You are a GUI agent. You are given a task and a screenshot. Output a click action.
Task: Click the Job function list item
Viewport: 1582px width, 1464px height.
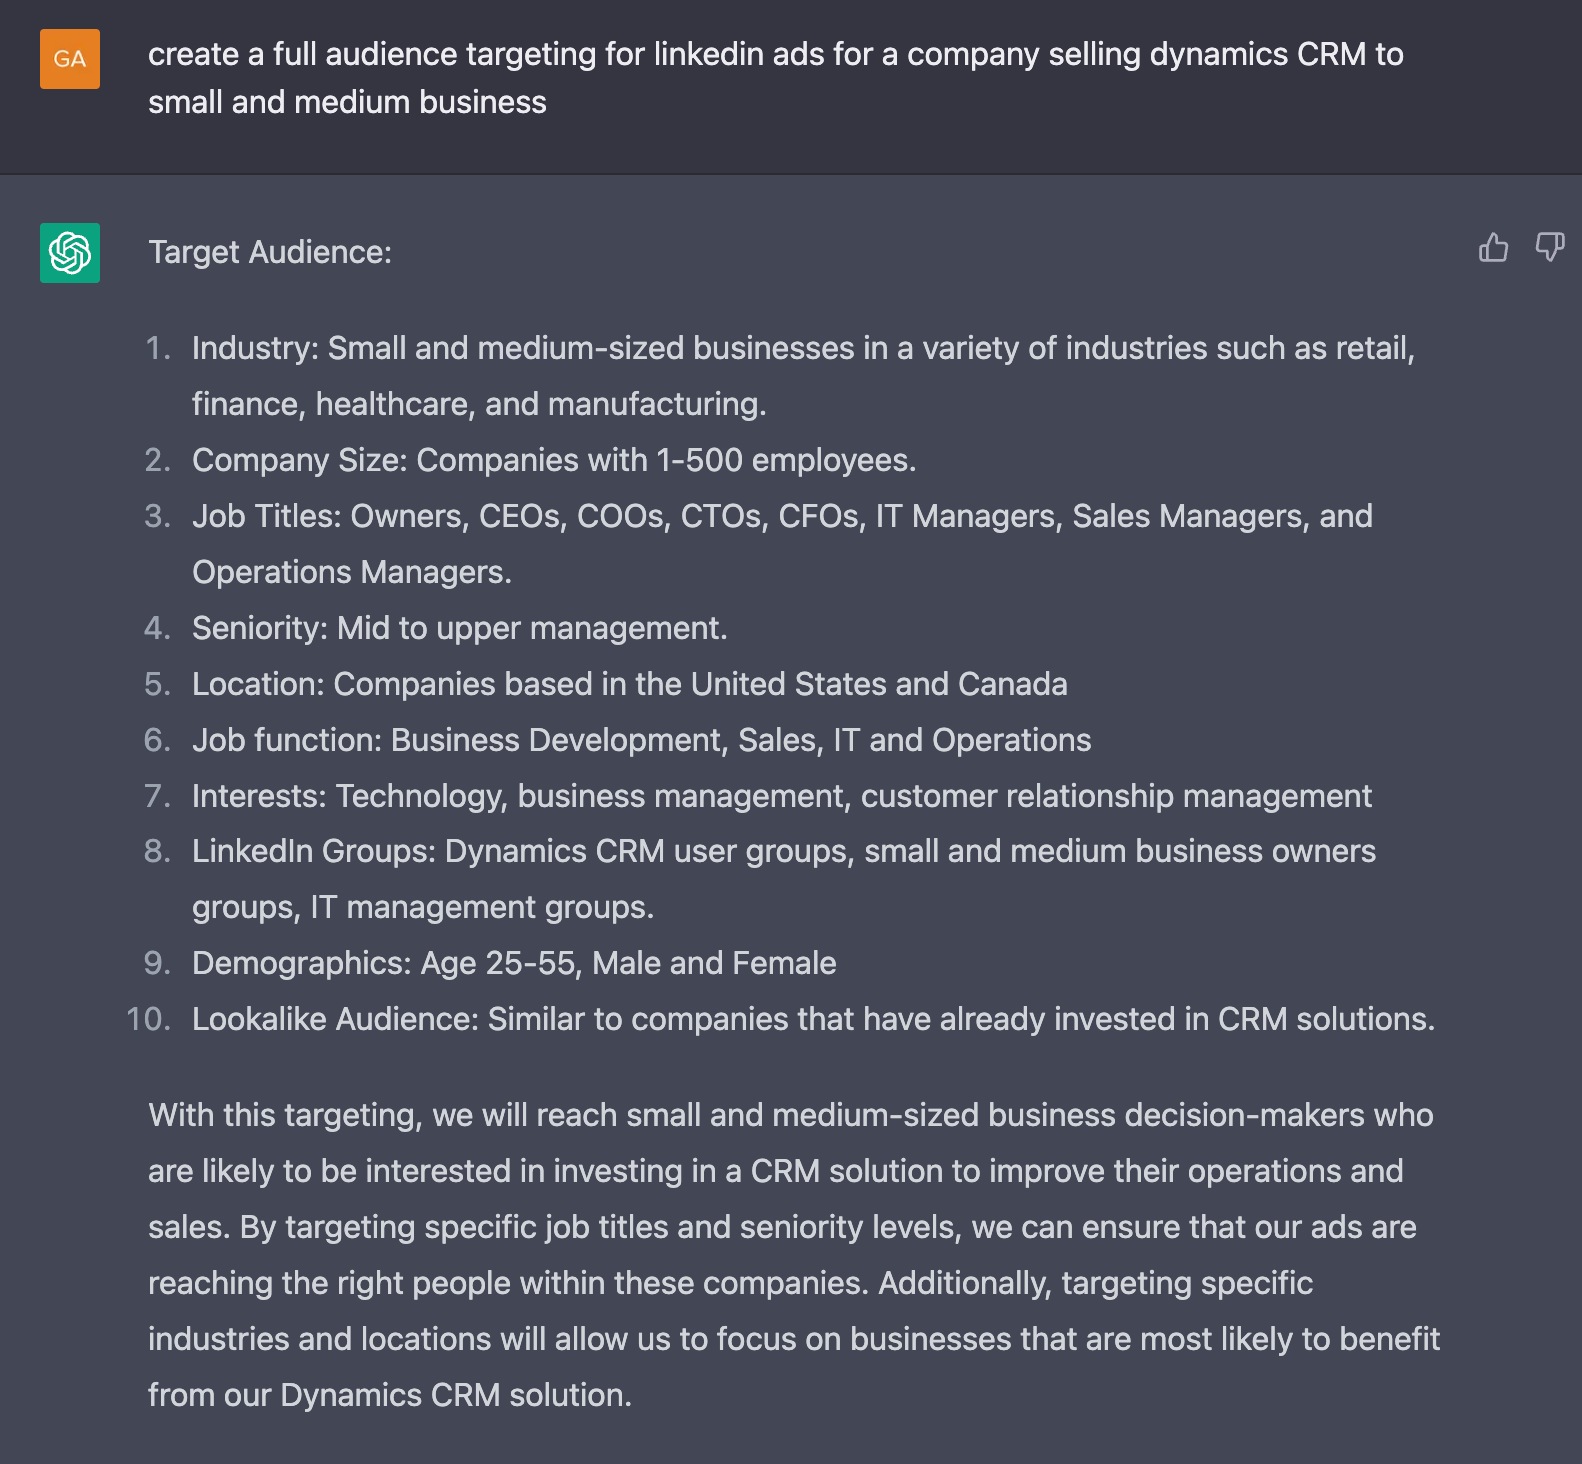tap(641, 740)
